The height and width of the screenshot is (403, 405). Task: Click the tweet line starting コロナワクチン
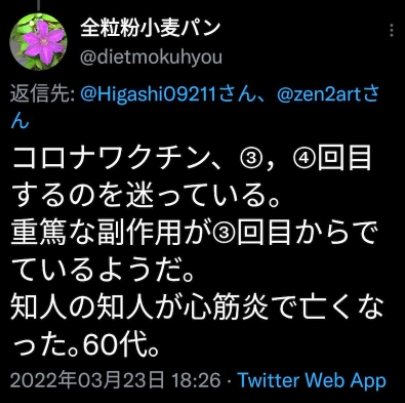coord(192,158)
